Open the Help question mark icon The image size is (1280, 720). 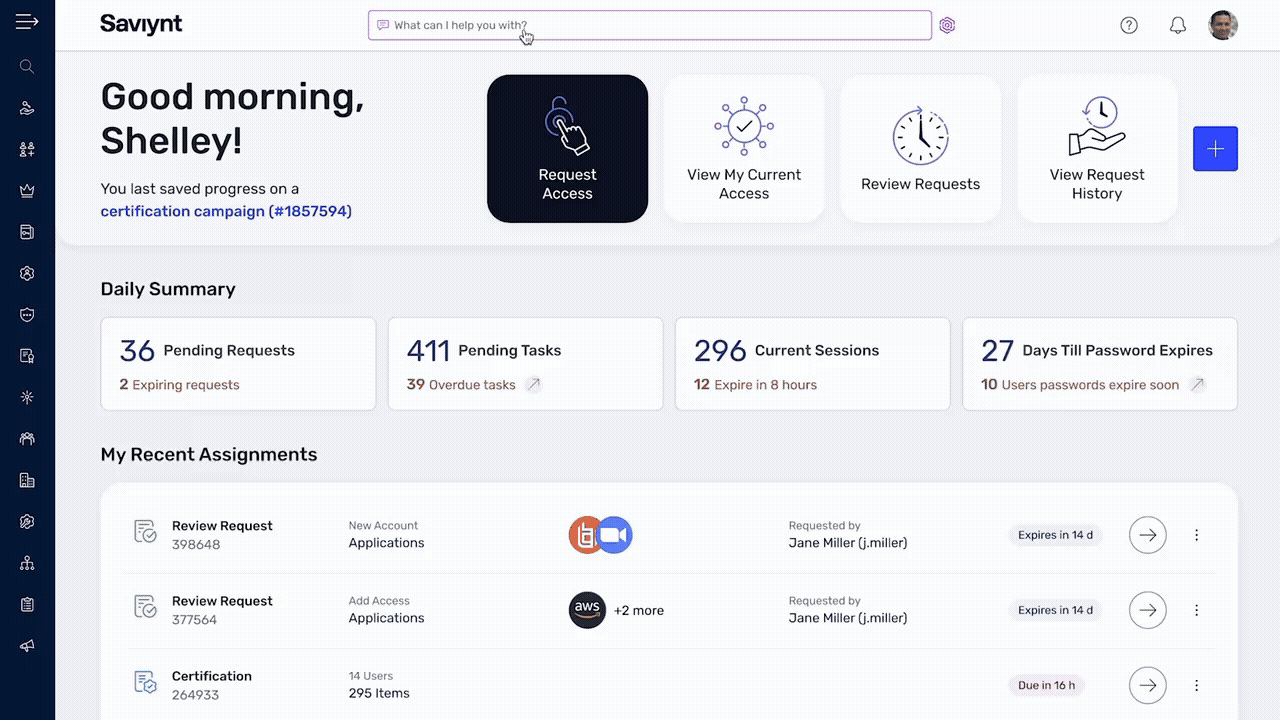[1129, 25]
